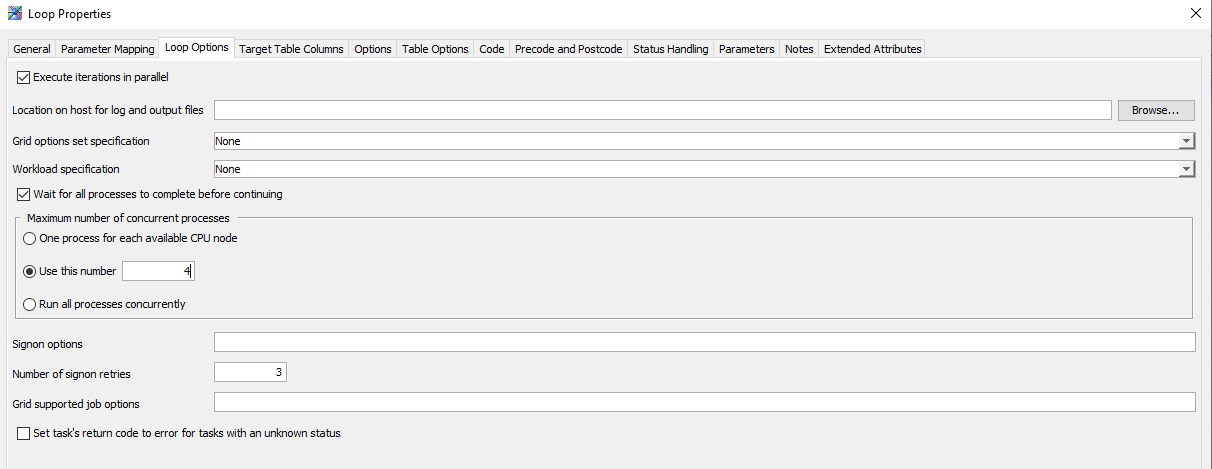Select the Use this number option

(x=30, y=271)
